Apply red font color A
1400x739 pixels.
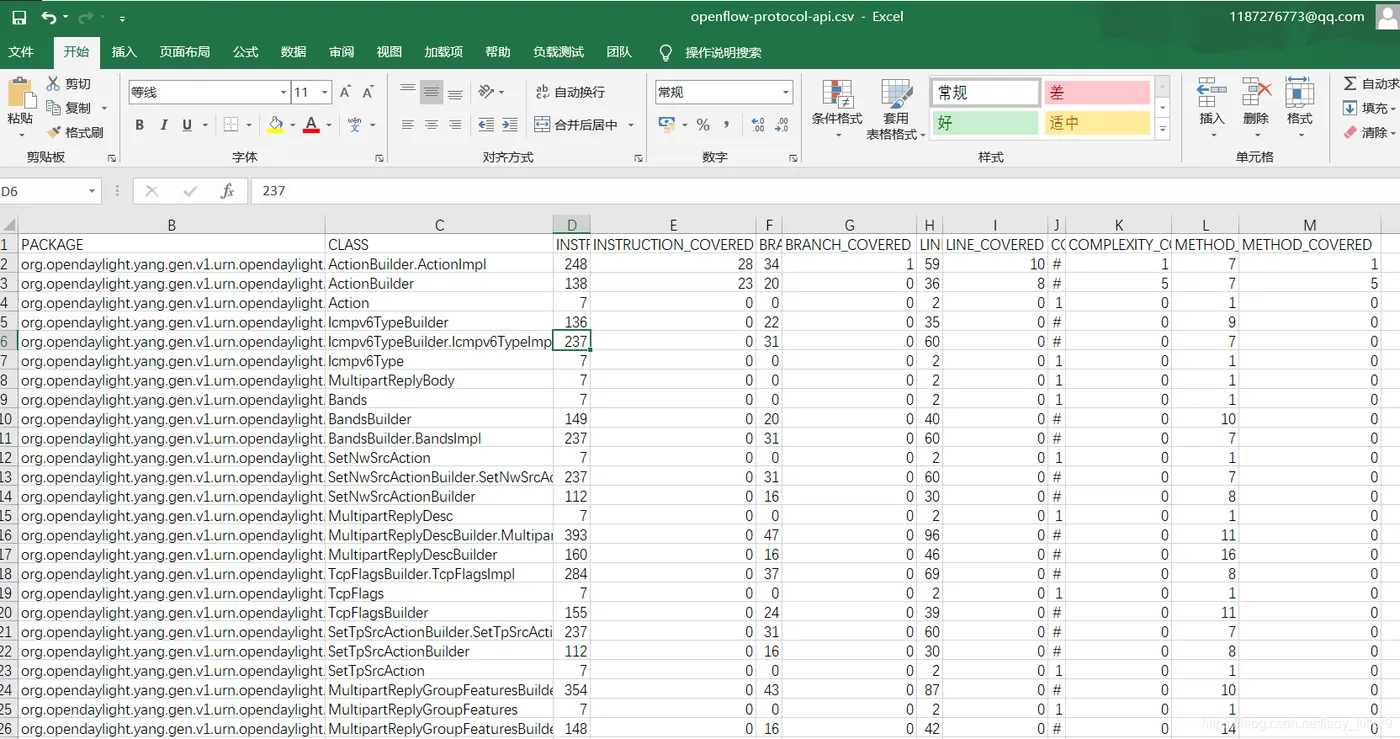(311, 125)
